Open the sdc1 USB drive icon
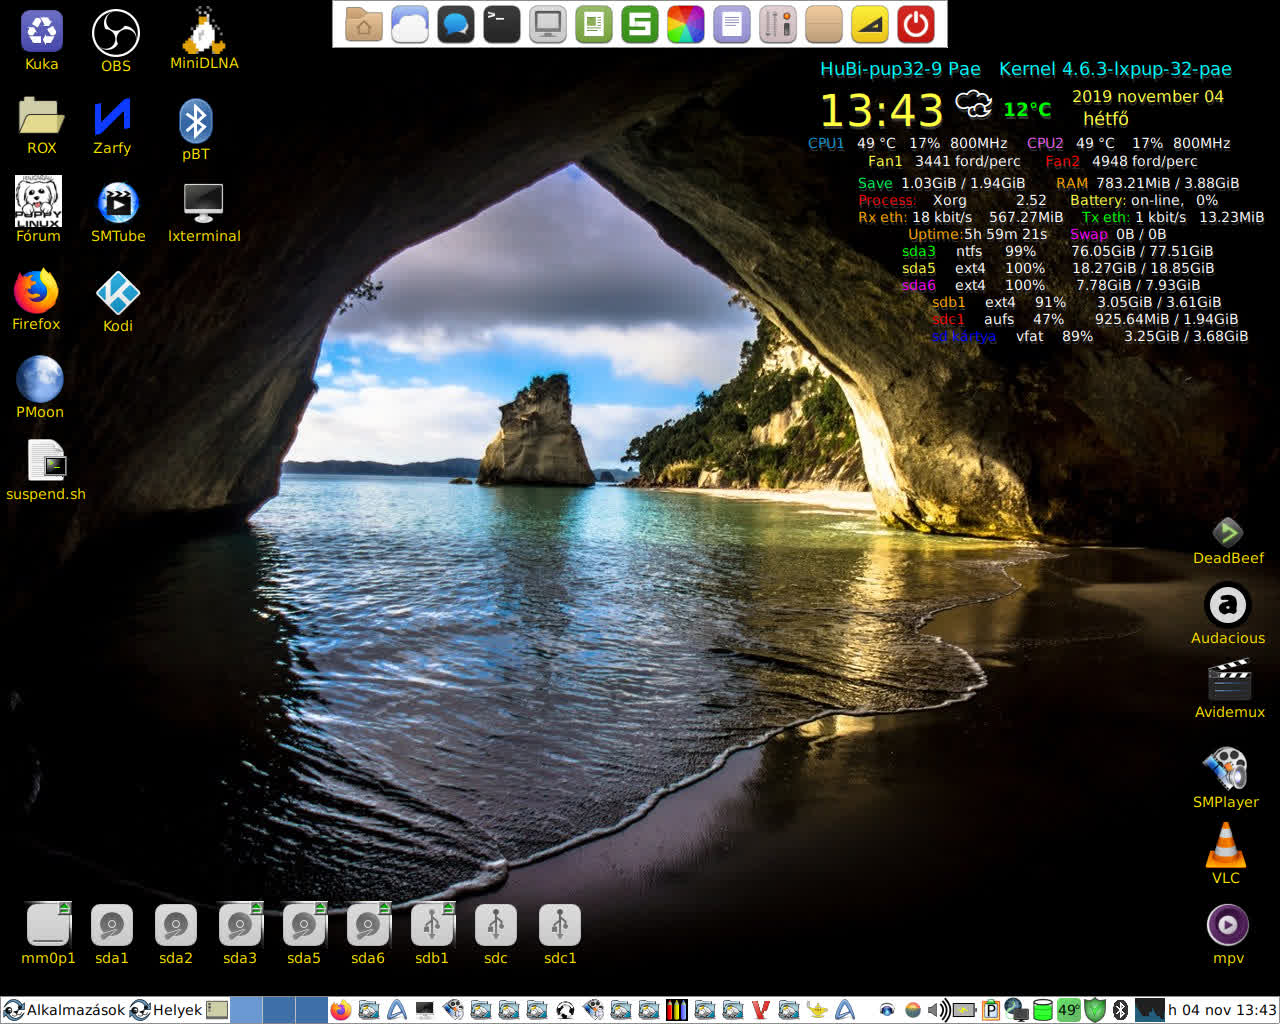Image resolution: width=1280 pixels, height=1024 pixels. 560,925
